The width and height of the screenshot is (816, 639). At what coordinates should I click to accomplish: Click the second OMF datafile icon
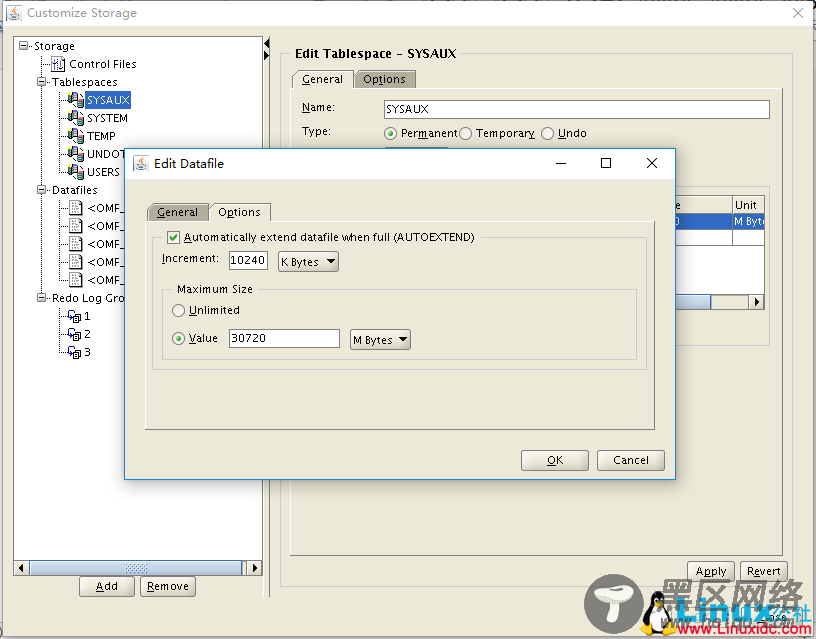[x=76, y=226]
